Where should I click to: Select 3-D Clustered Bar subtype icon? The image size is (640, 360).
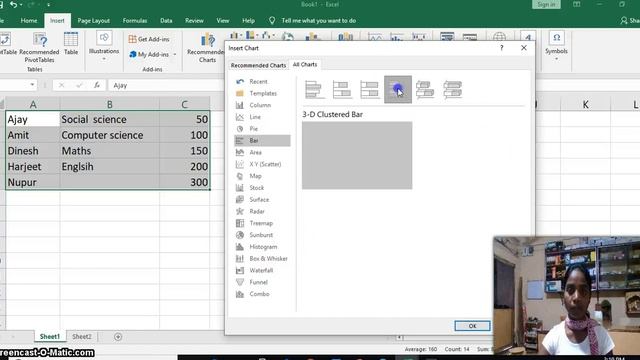click(398, 89)
